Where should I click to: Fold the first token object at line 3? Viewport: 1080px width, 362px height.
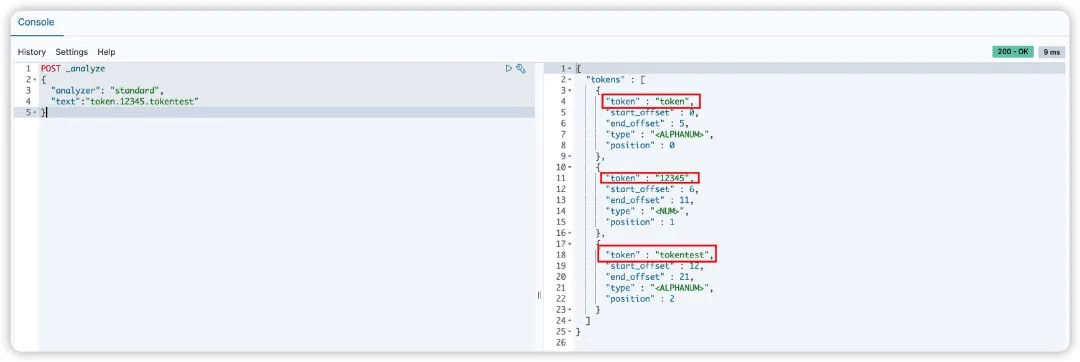point(570,90)
